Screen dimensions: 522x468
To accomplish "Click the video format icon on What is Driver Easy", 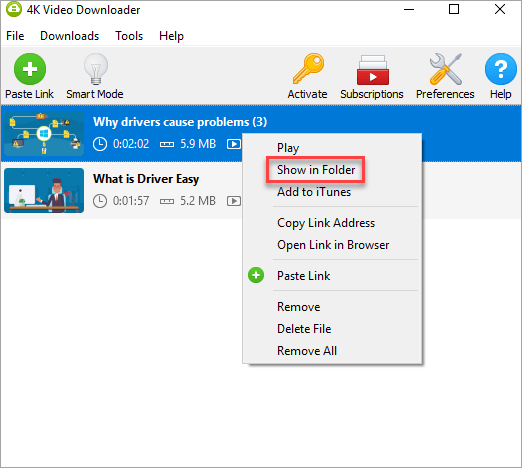I will (234, 201).
